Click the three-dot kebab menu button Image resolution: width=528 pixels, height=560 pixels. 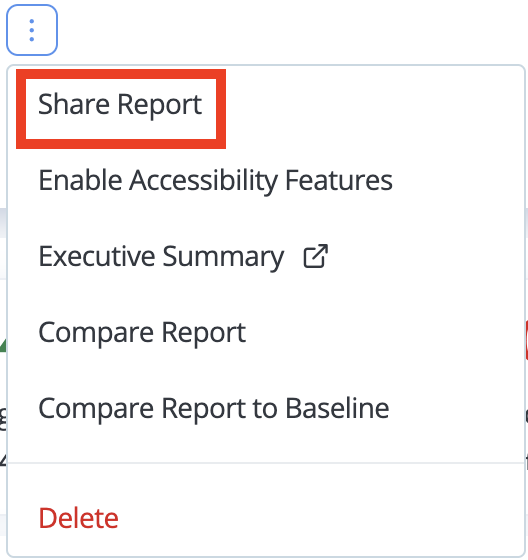32,30
